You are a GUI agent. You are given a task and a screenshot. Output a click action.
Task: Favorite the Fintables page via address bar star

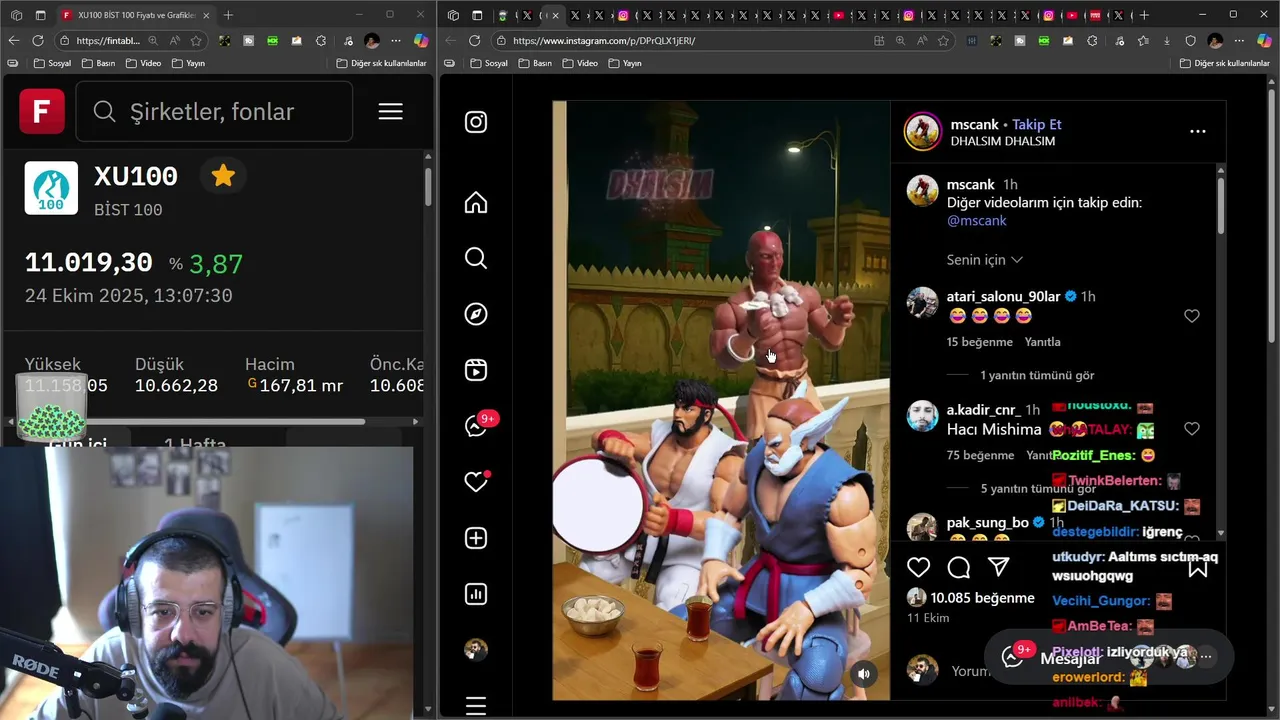pos(196,40)
